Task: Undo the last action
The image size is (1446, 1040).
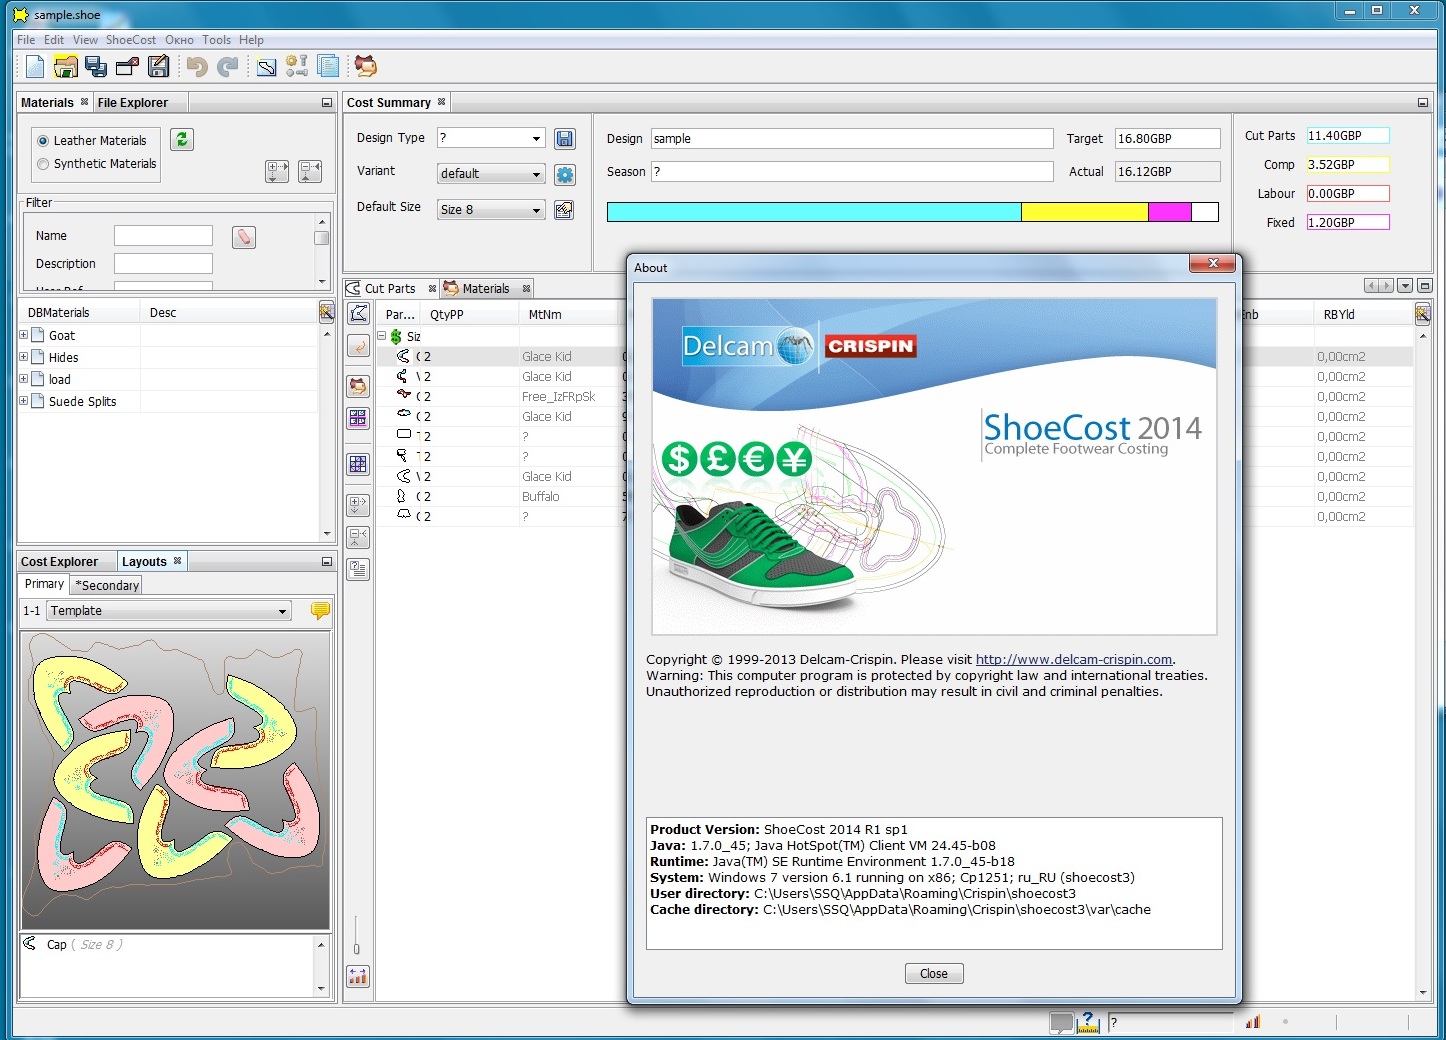Action: click(x=197, y=67)
